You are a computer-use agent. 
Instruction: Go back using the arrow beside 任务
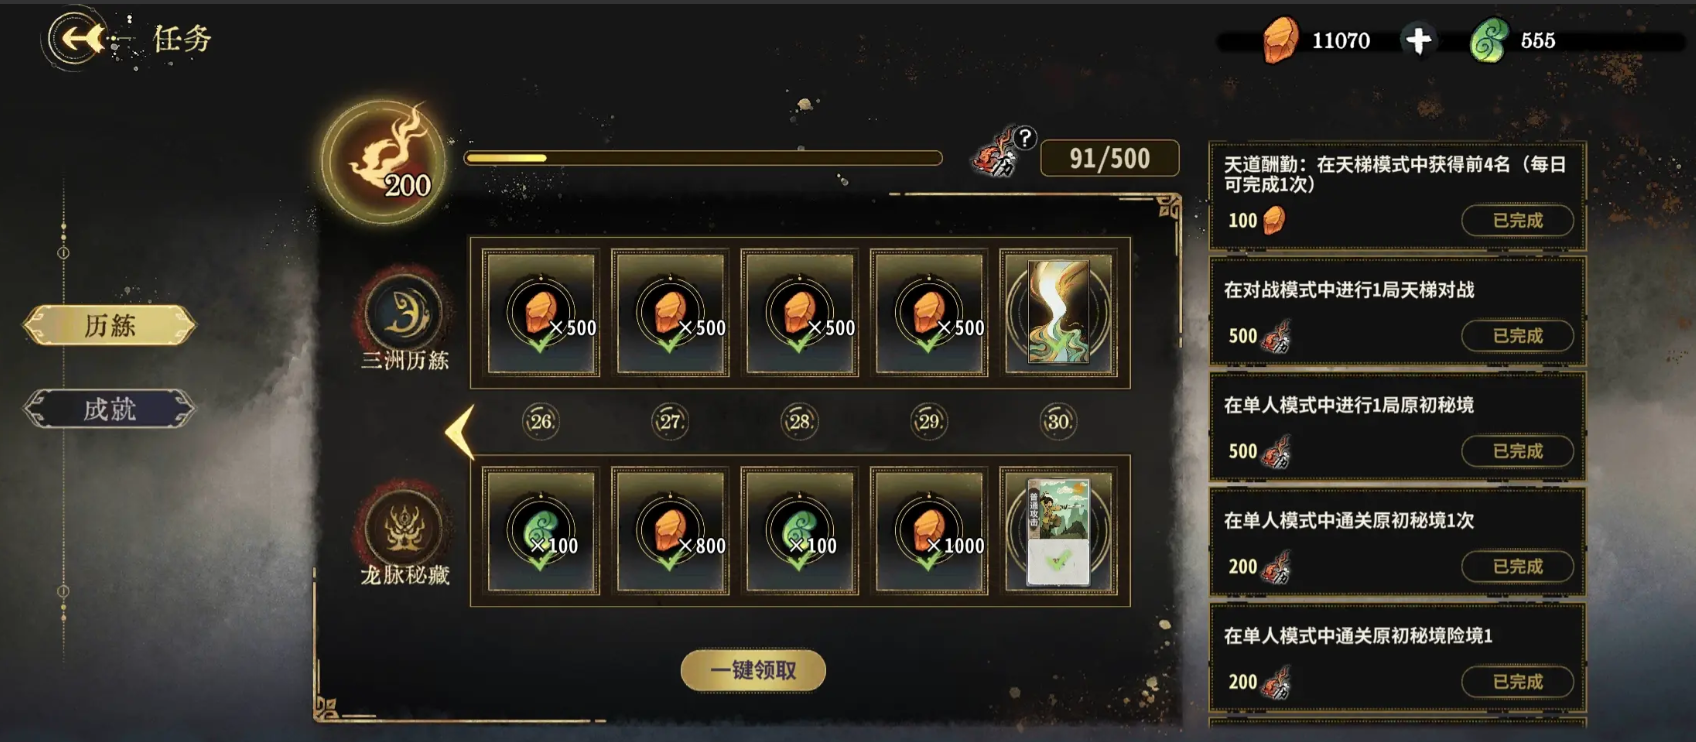point(78,39)
